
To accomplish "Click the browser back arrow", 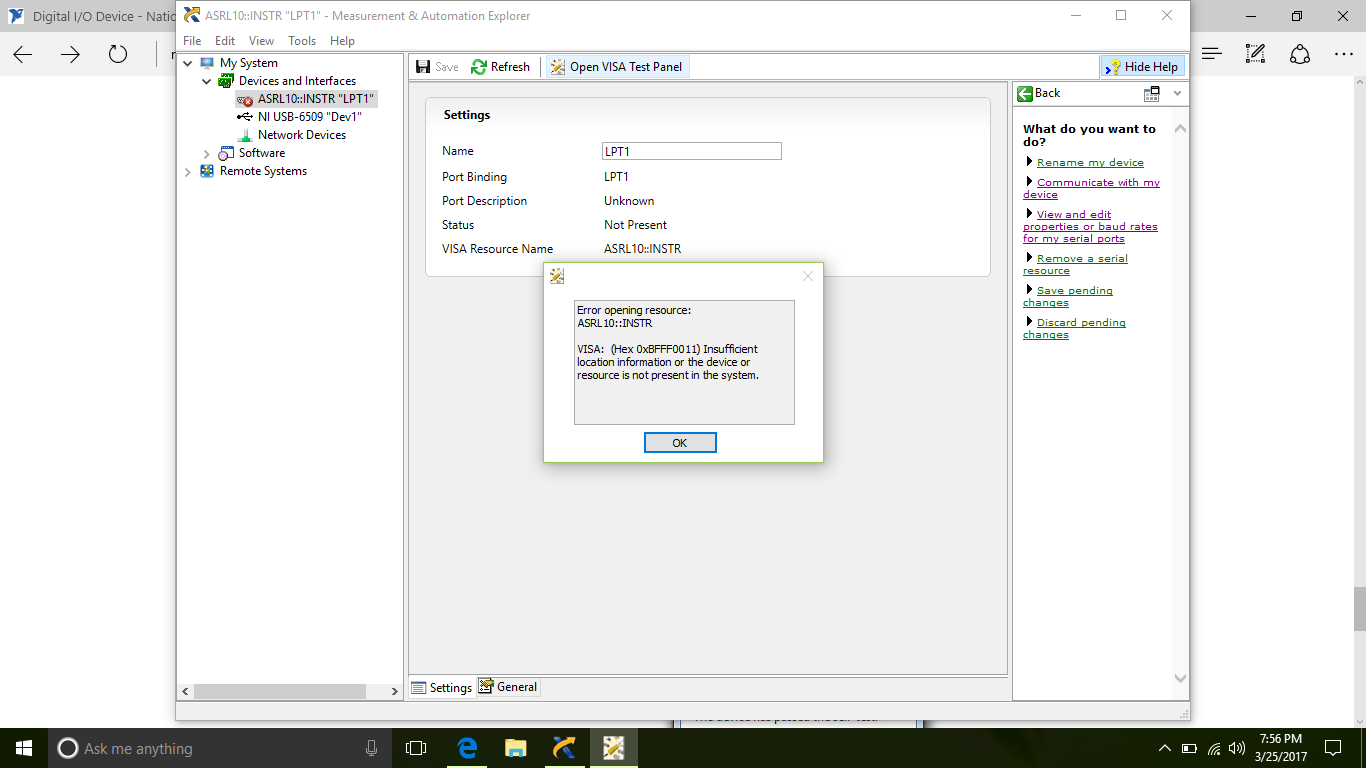I will pos(23,54).
